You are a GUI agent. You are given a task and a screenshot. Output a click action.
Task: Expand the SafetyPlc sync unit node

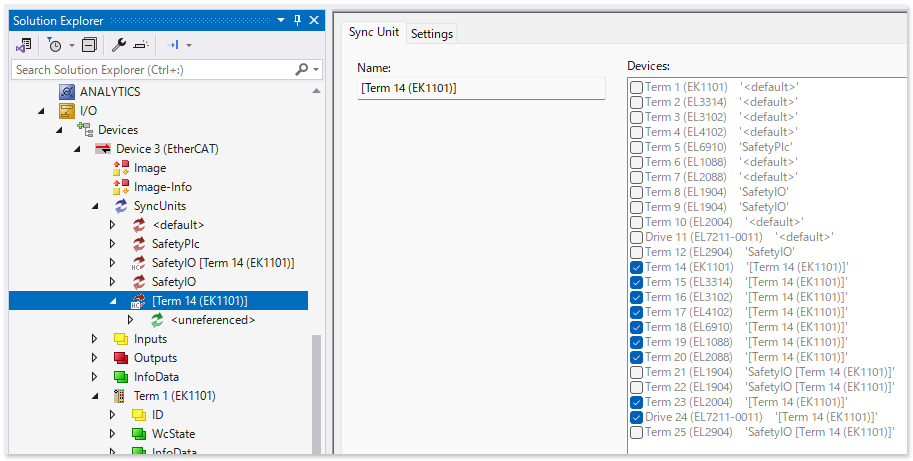(x=113, y=244)
